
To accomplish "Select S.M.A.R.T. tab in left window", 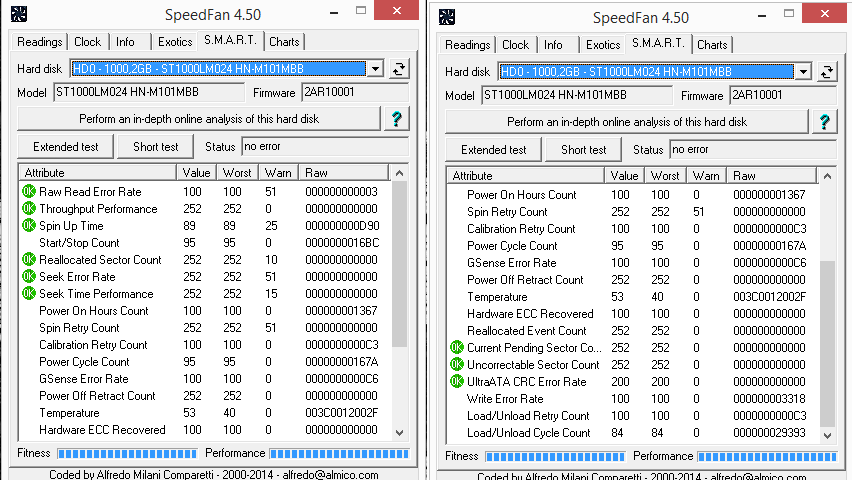I will tap(230, 40).
